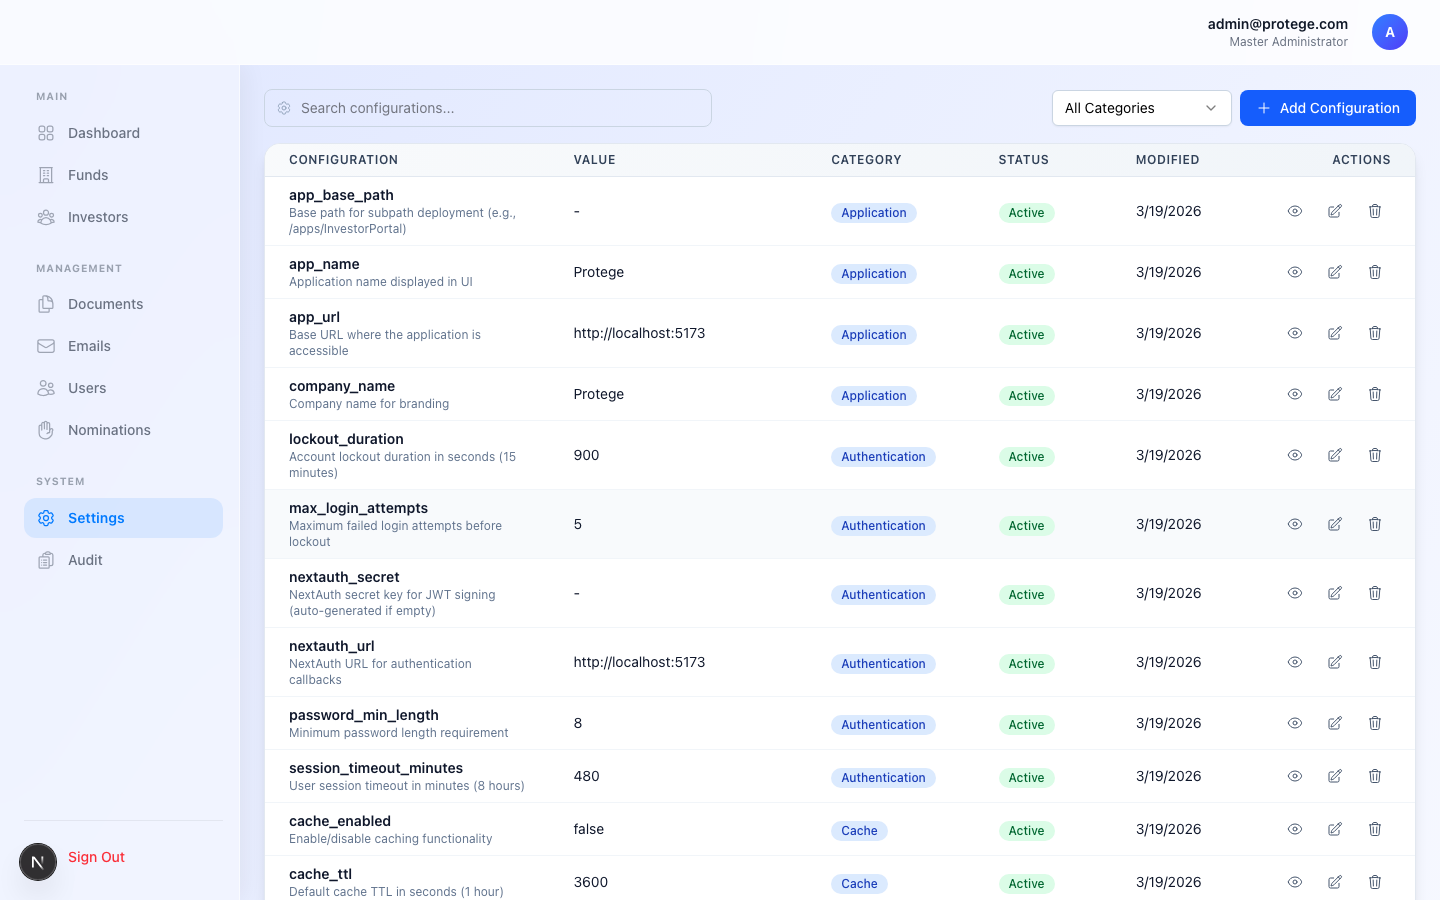The width and height of the screenshot is (1440, 900).
Task: Click the admin avatar circle
Action: [1390, 31]
